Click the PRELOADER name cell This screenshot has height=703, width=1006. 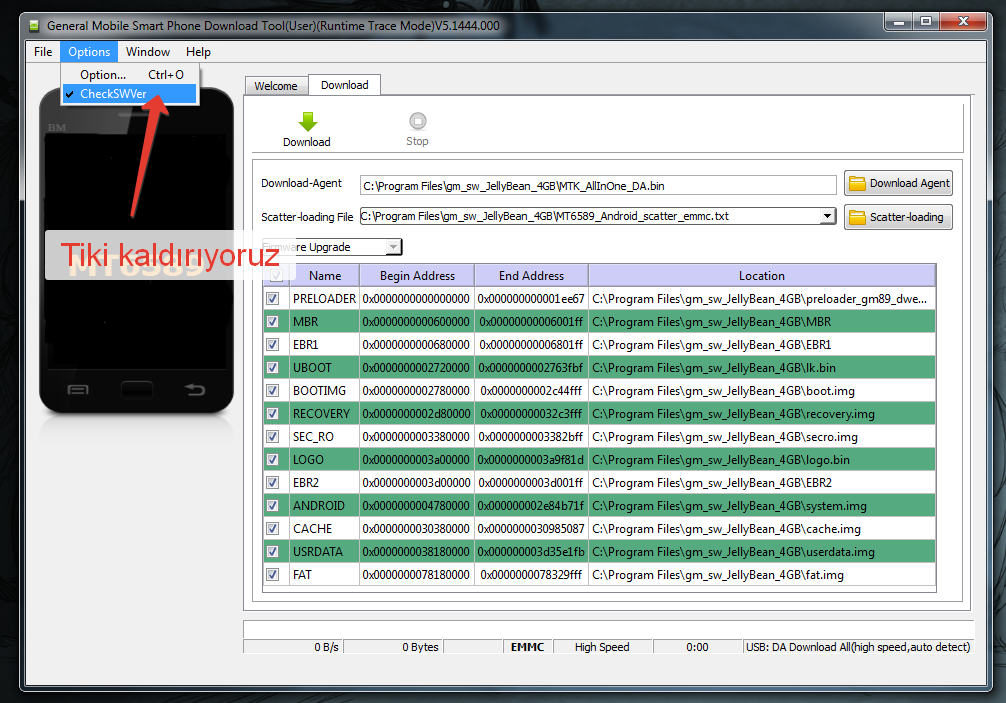(324, 299)
